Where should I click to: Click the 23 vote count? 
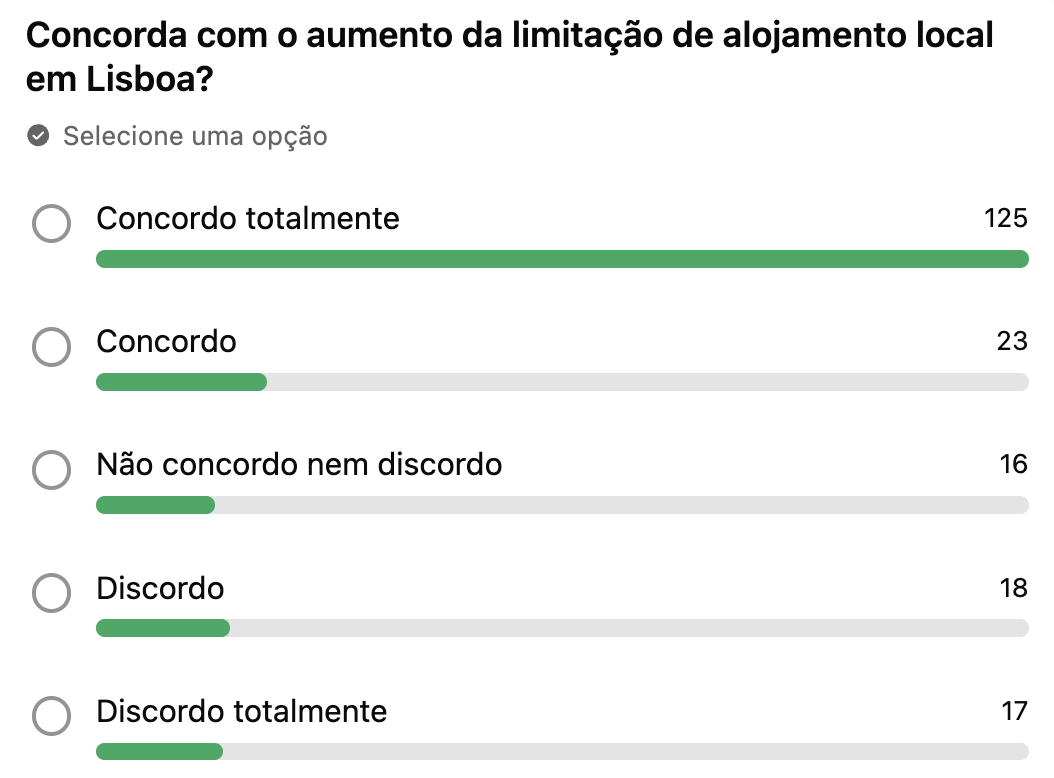pos(1012,341)
